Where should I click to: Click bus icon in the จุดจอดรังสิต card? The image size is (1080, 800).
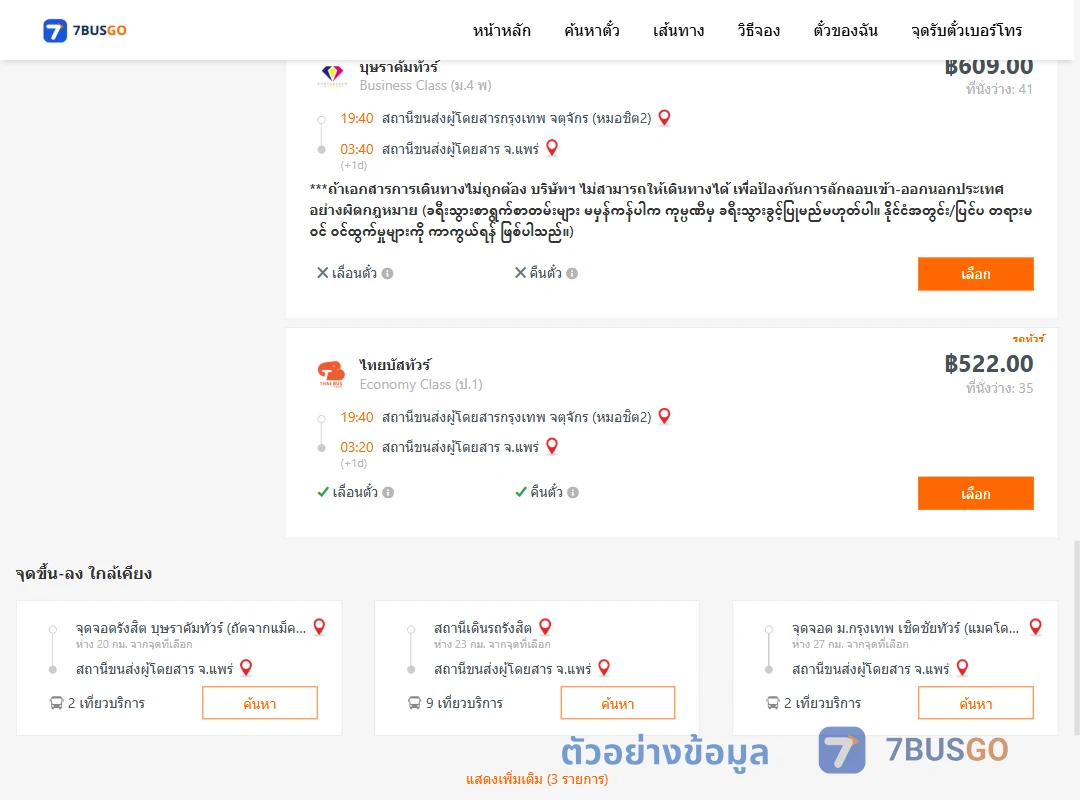pos(56,703)
